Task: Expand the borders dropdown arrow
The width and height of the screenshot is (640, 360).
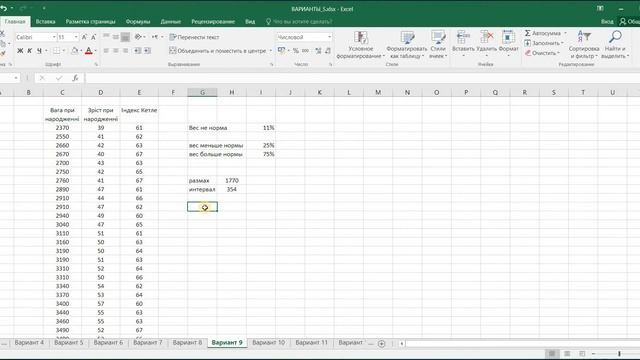Action: (64, 51)
